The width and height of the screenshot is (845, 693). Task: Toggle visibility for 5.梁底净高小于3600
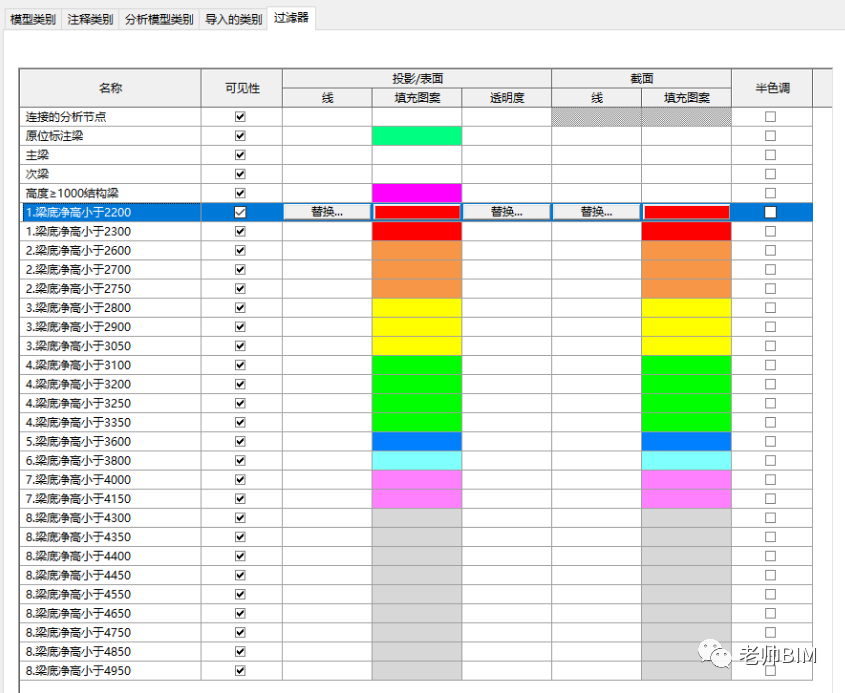coord(240,441)
